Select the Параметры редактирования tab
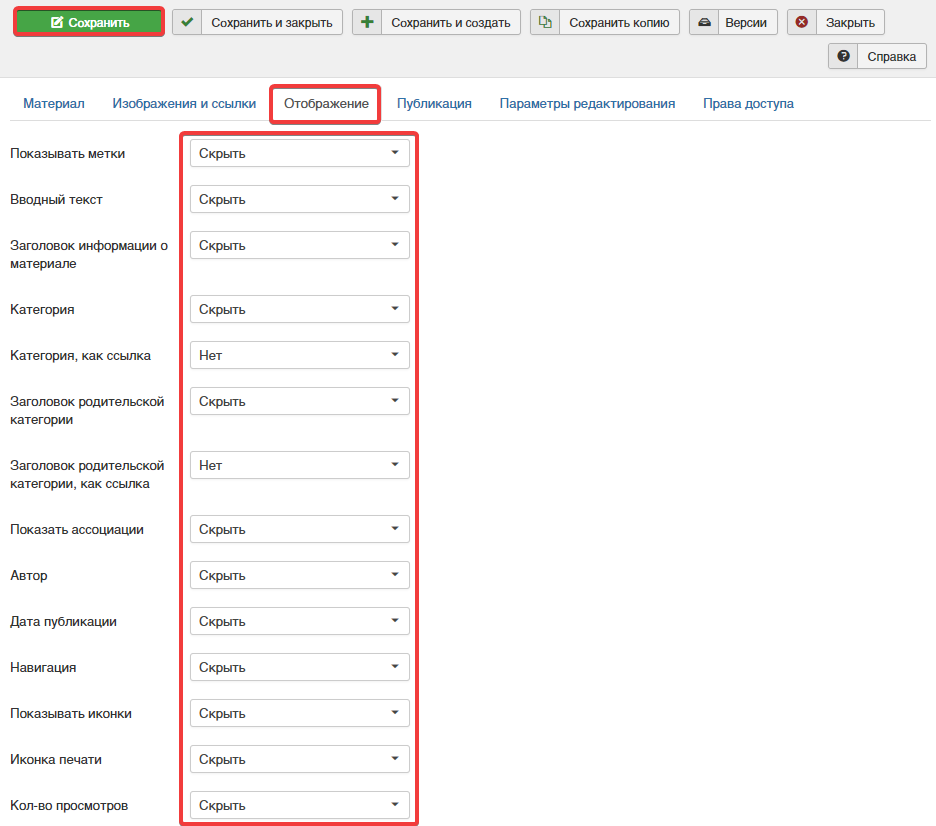This screenshot has width=936, height=826. coord(587,103)
